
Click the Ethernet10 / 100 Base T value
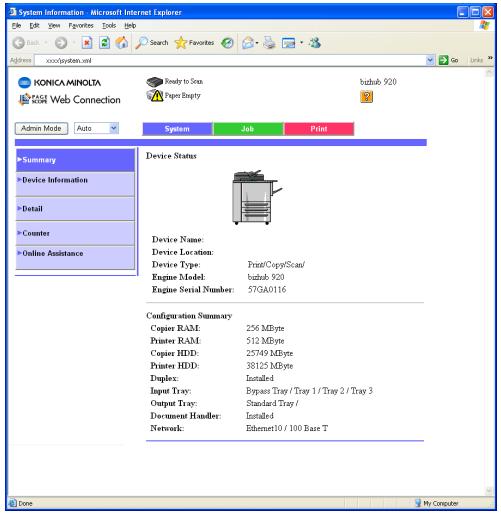pyautogui.click(x=287, y=428)
